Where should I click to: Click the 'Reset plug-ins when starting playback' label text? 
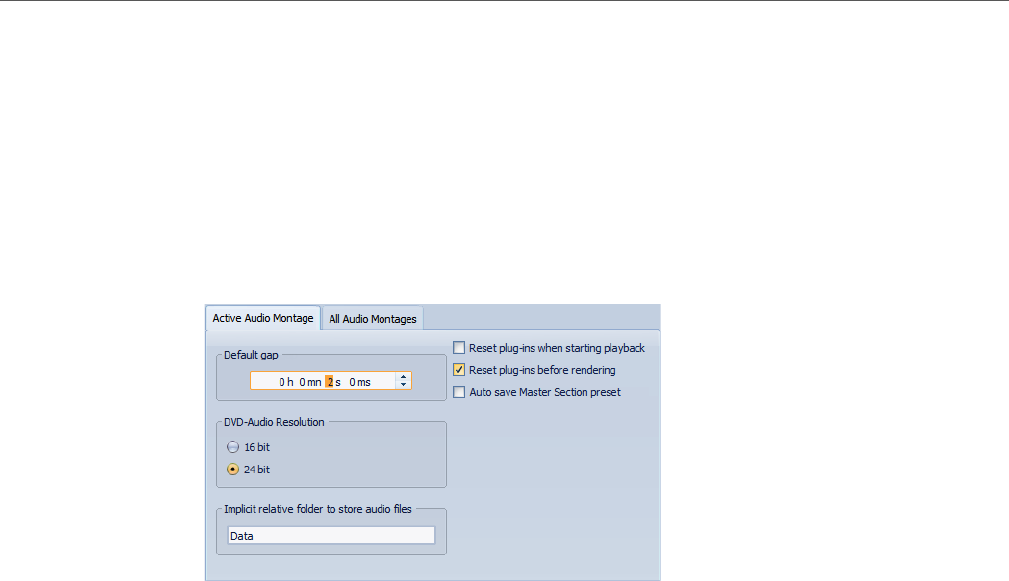coord(557,348)
